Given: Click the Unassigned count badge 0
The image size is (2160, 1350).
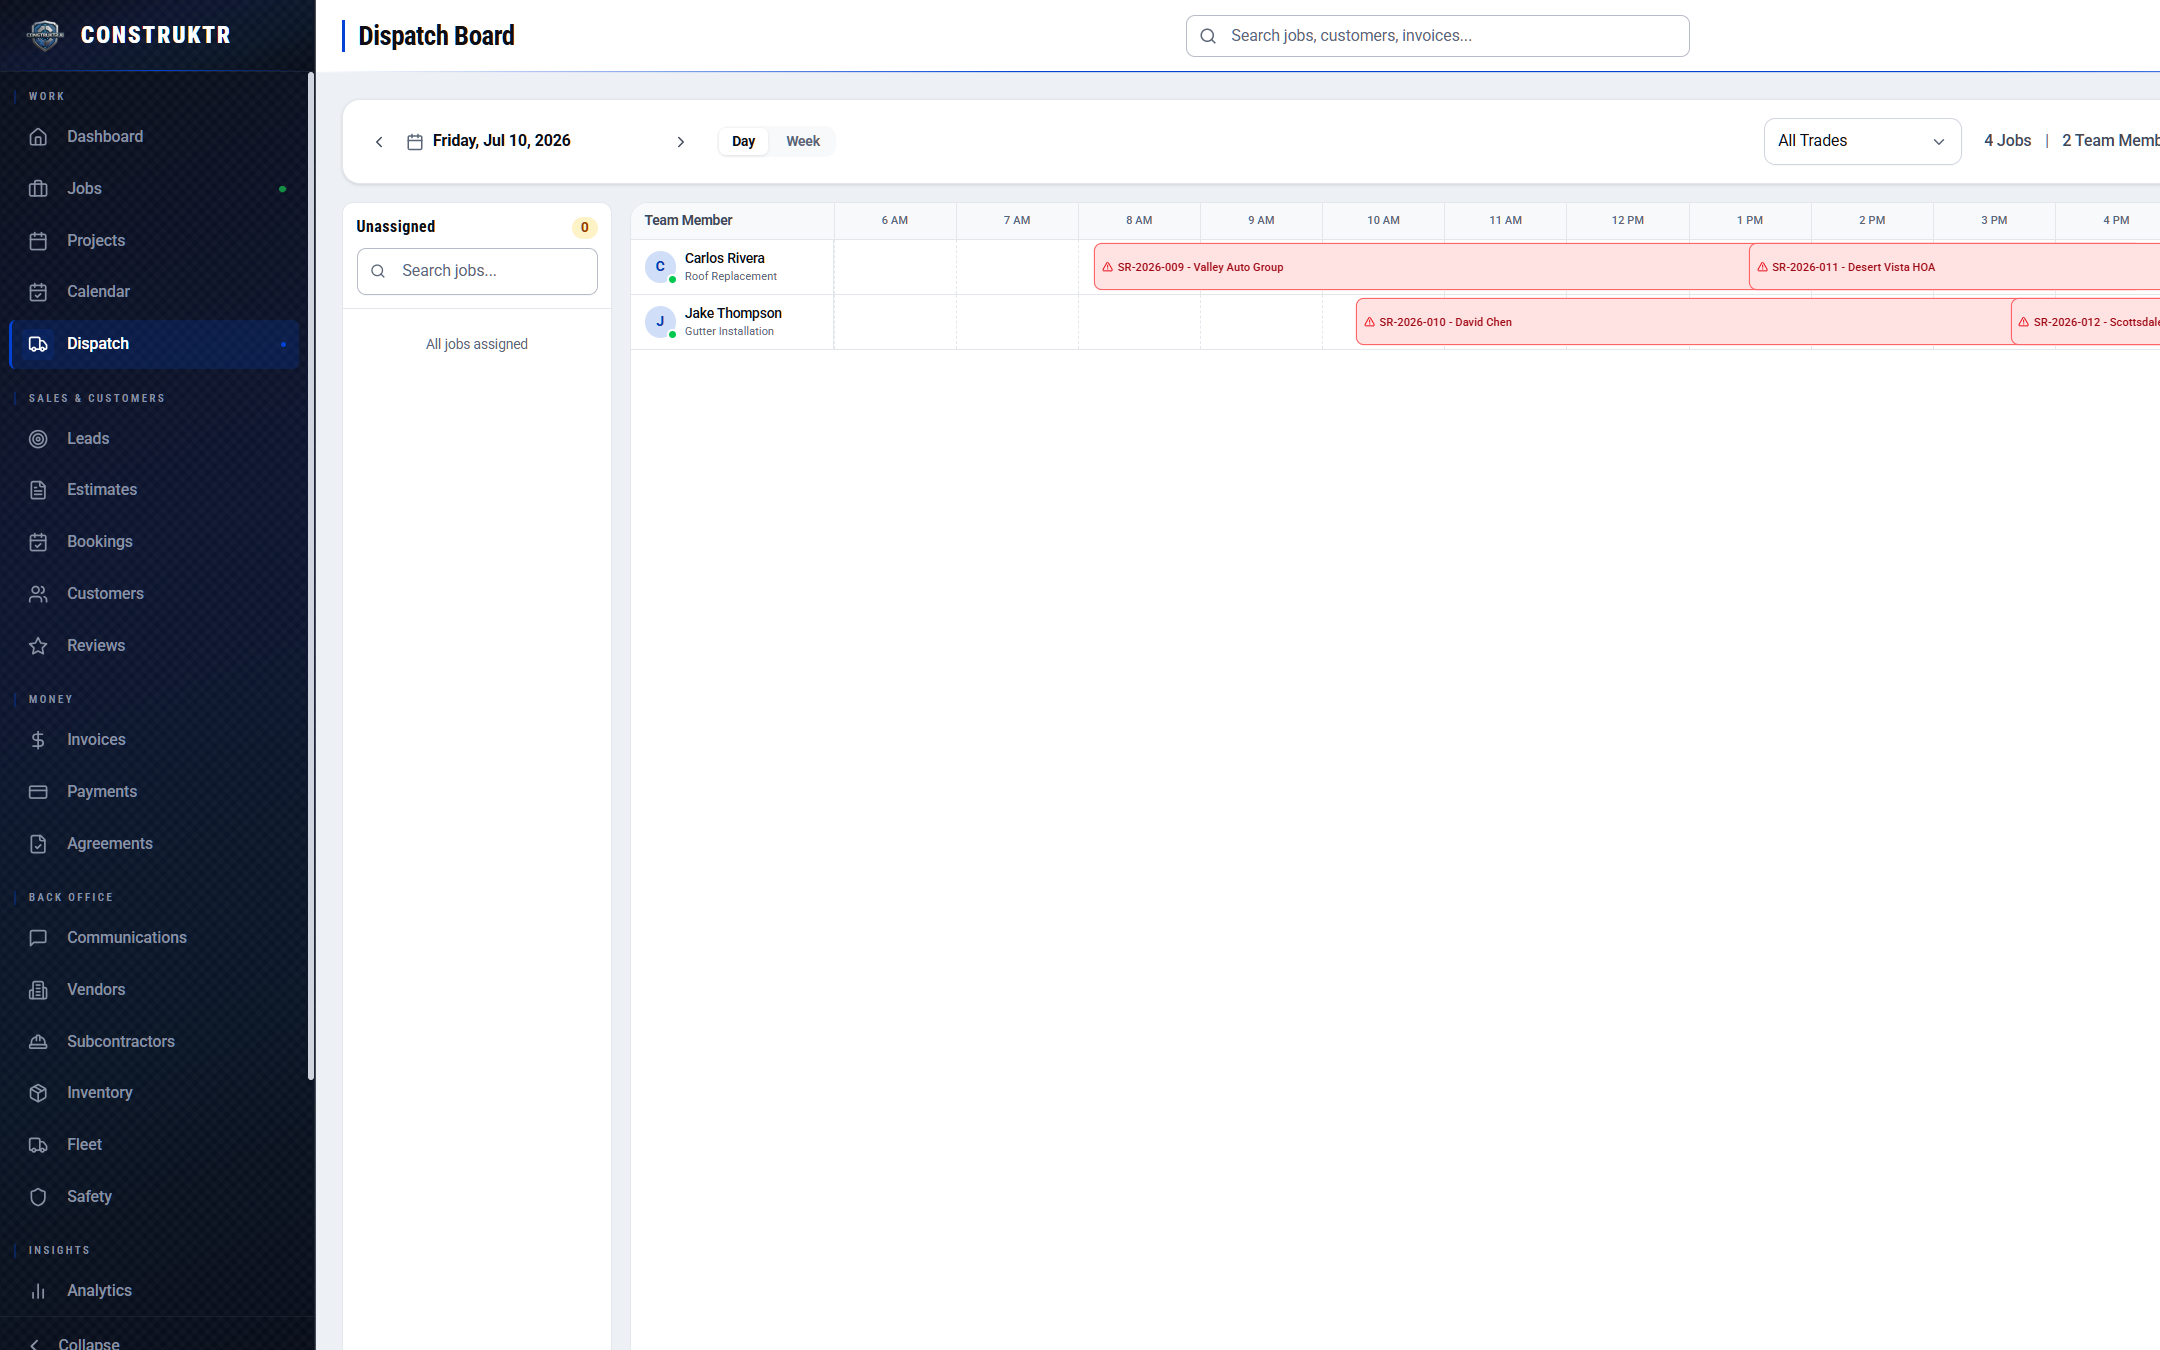Looking at the screenshot, I should (585, 228).
